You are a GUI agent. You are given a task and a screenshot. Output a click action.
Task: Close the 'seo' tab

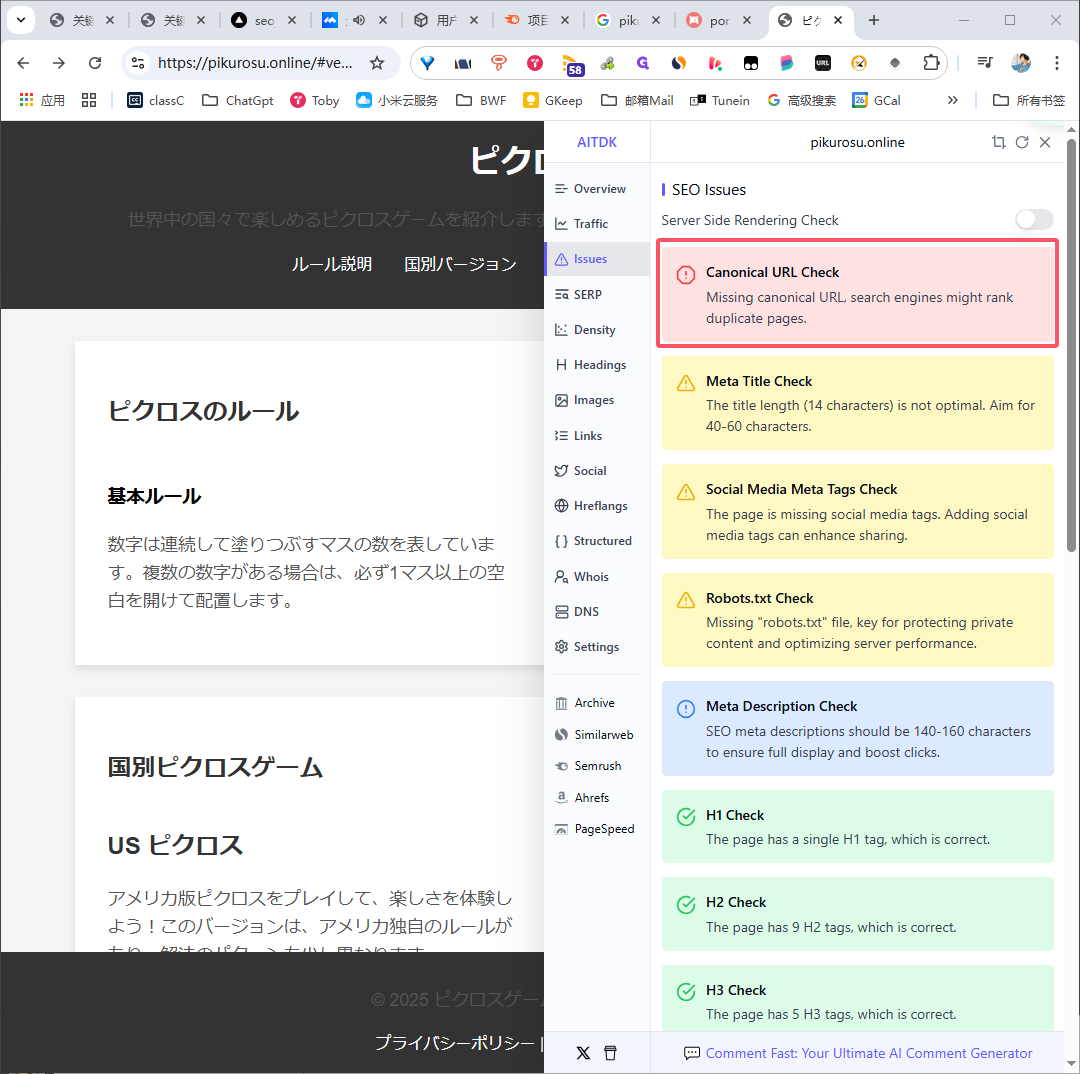(x=292, y=21)
